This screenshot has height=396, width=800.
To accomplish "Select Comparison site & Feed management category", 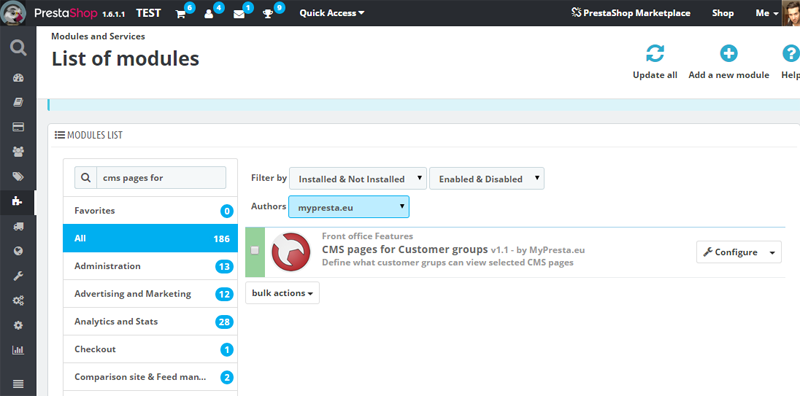I will tap(151, 377).
